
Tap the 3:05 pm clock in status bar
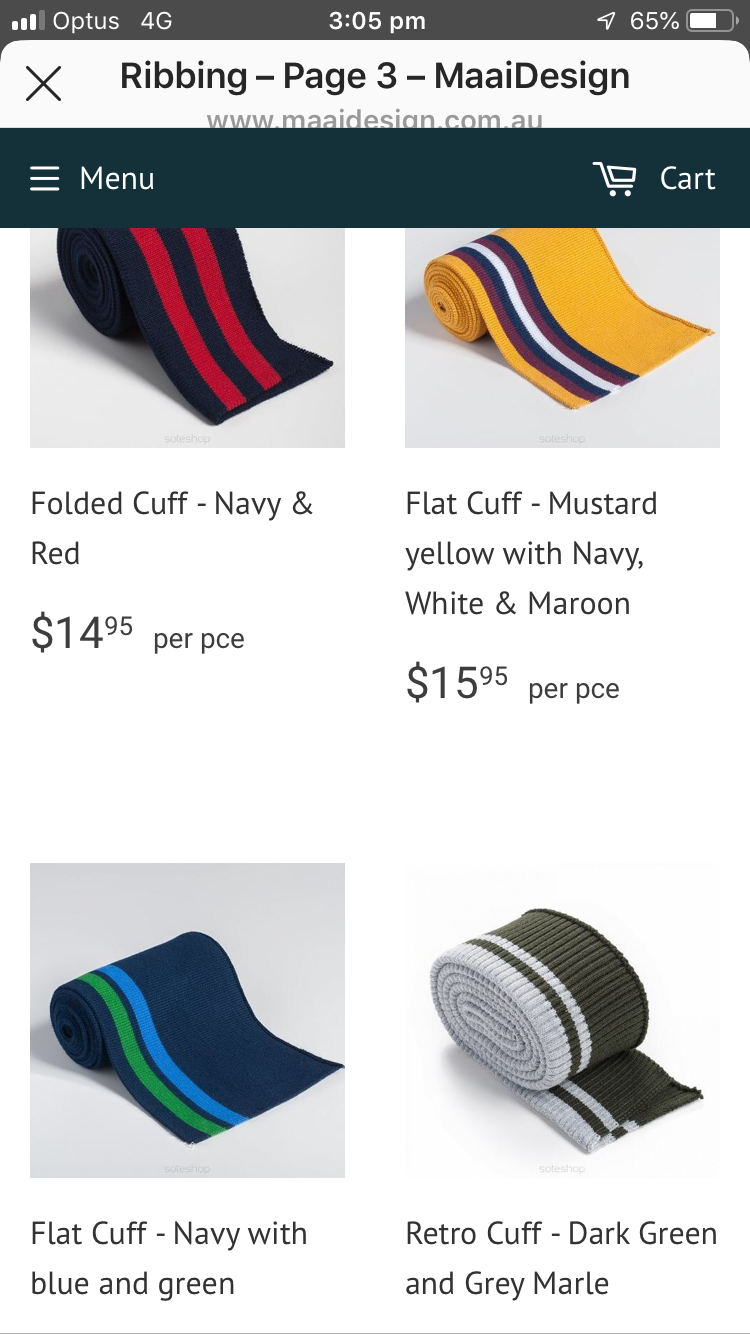pyautogui.click(x=377, y=21)
